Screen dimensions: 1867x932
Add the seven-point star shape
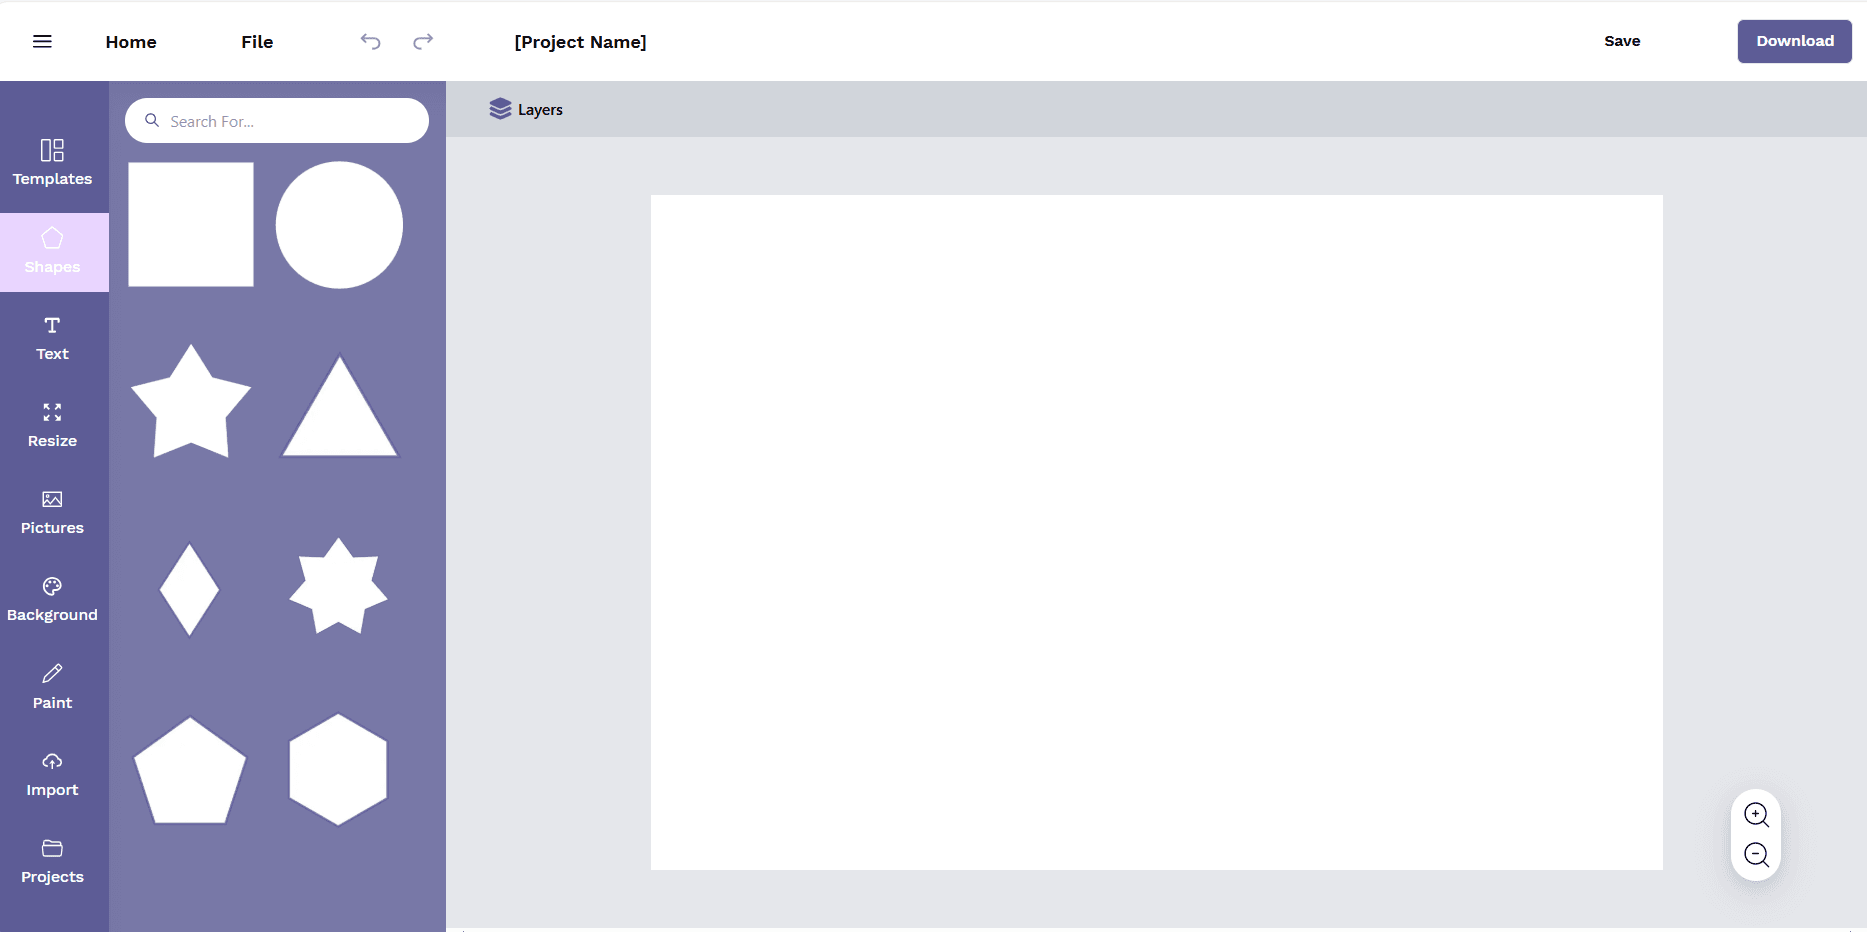point(338,587)
